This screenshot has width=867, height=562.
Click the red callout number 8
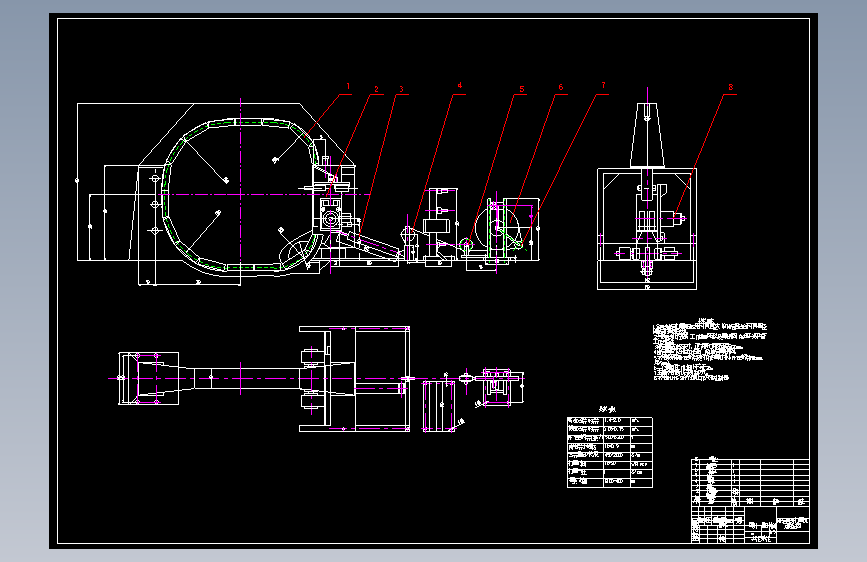click(x=730, y=87)
